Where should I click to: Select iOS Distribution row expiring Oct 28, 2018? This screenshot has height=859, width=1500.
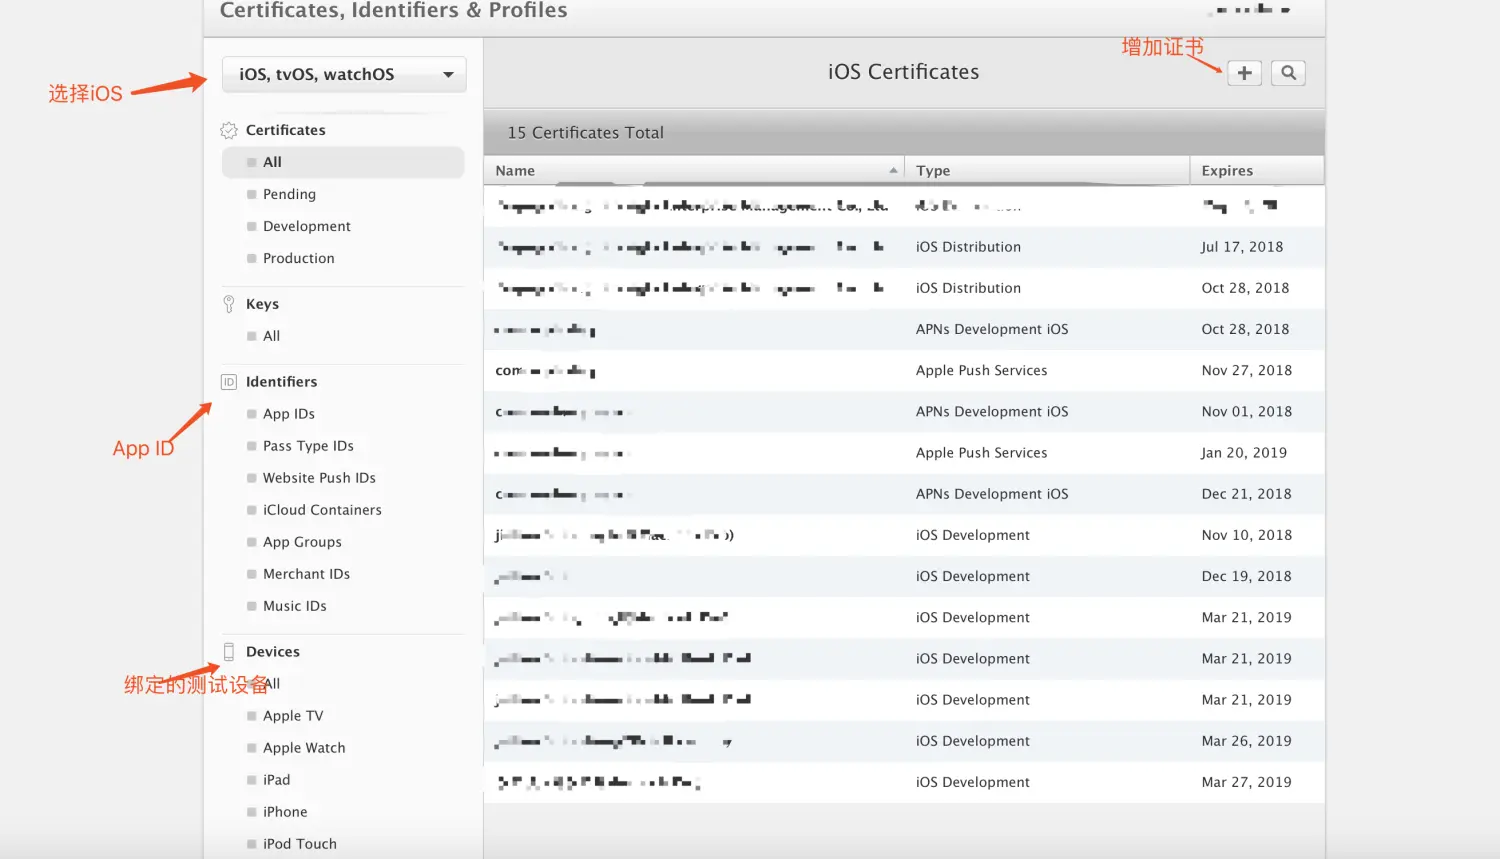(x=904, y=288)
